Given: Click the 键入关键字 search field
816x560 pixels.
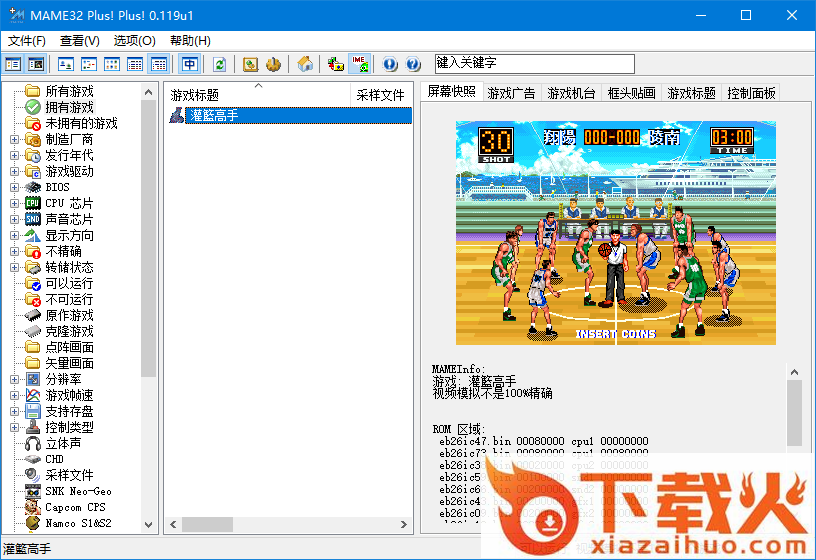Looking at the screenshot, I should tap(535, 64).
